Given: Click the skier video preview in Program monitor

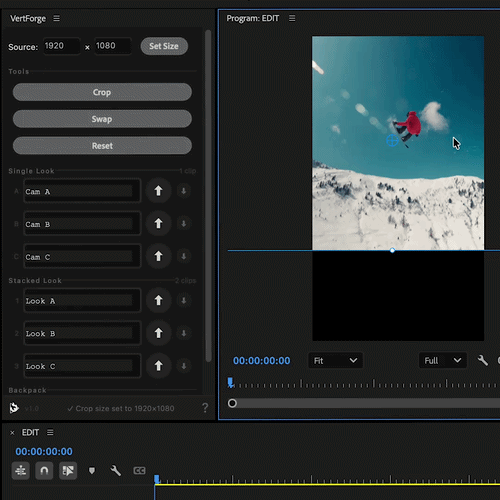Looking at the screenshot, I should tap(398, 143).
